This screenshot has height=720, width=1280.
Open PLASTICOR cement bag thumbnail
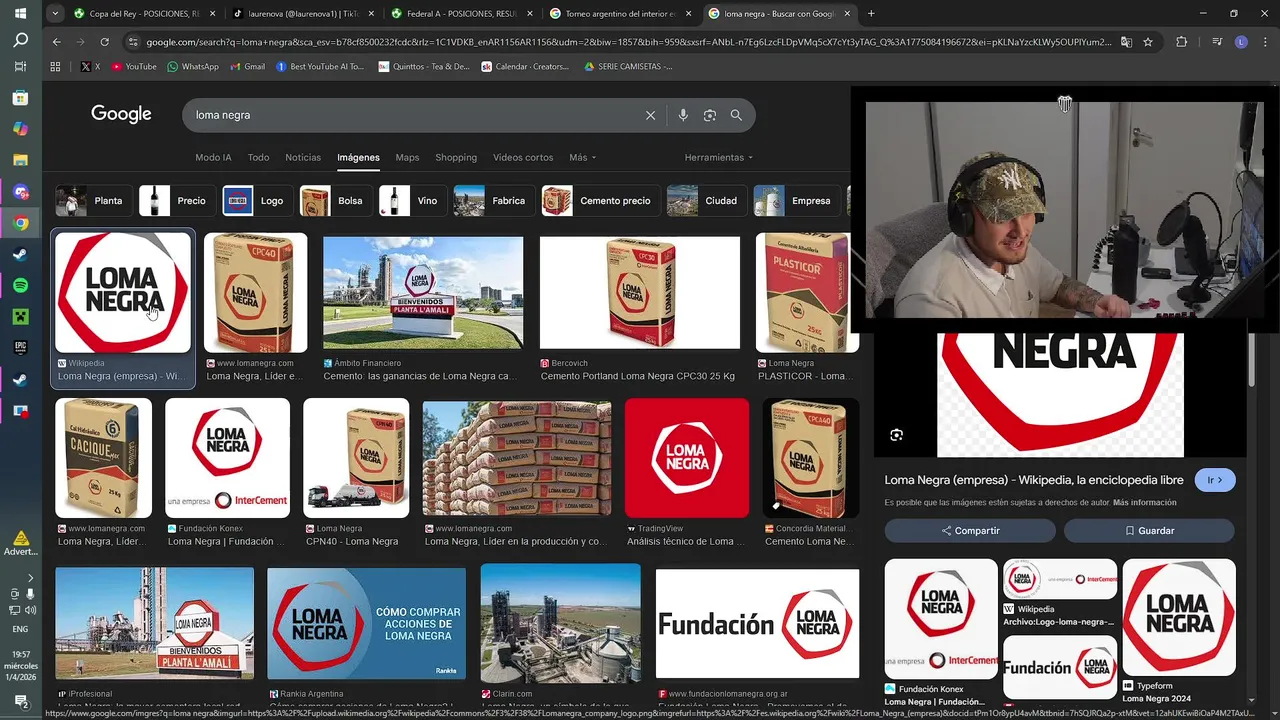(807, 292)
